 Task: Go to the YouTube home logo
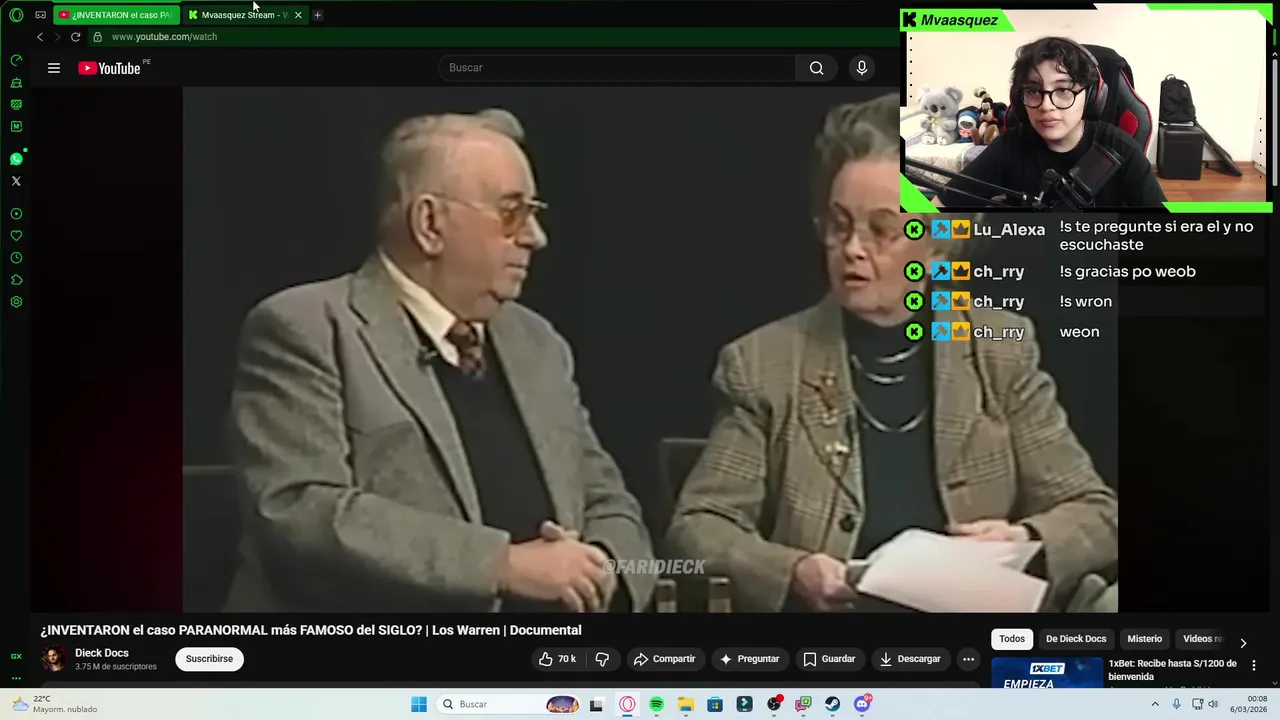(x=109, y=68)
